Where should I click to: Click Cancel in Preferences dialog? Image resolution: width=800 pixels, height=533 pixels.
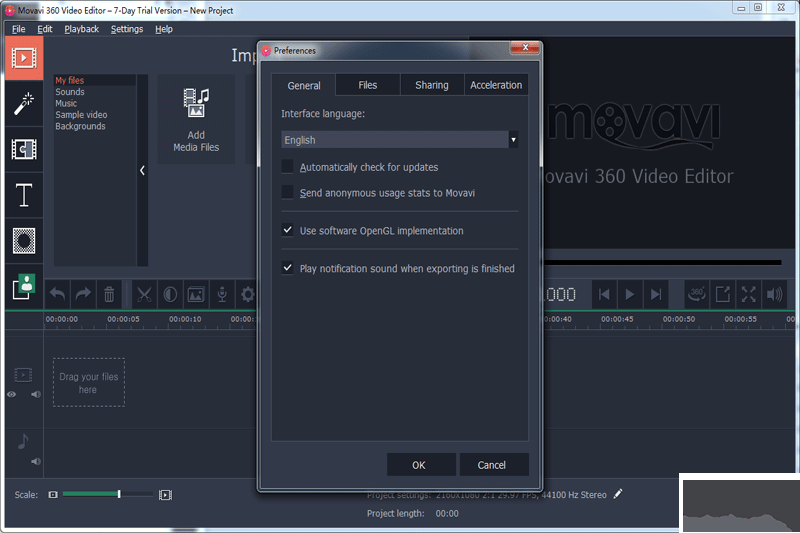[494, 465]
